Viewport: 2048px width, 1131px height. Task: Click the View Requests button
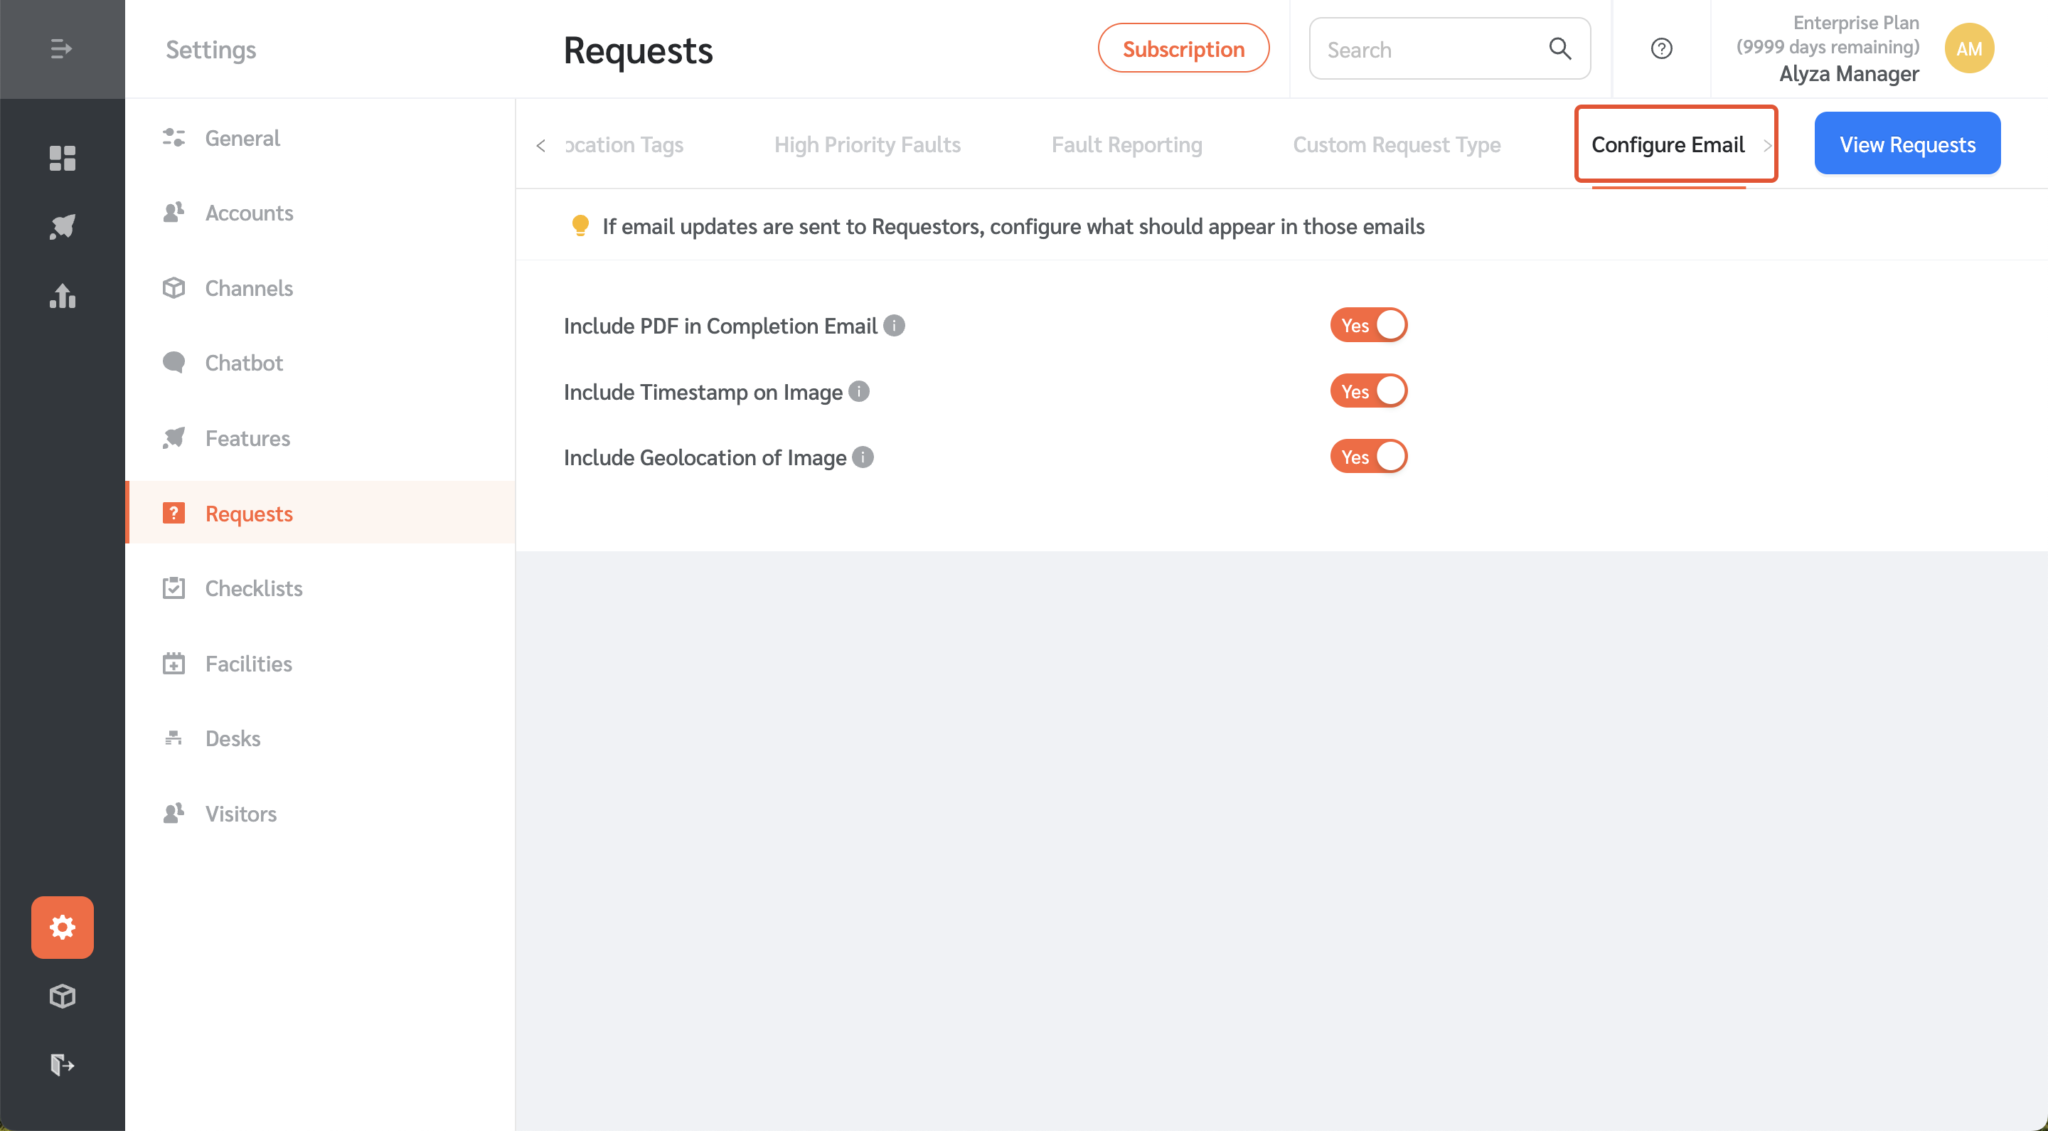[1906, 143]
